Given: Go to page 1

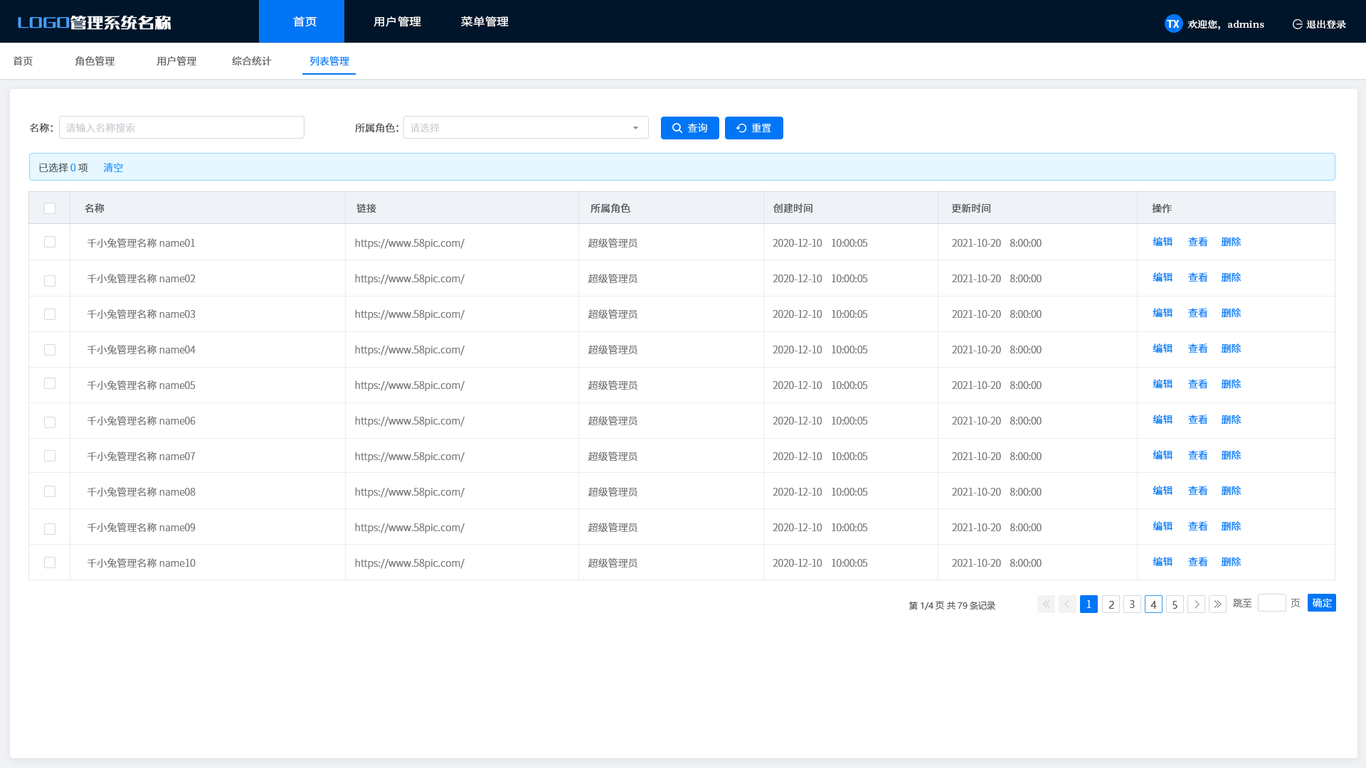Looking at the screenshot, I should [x=1089, y=604].
